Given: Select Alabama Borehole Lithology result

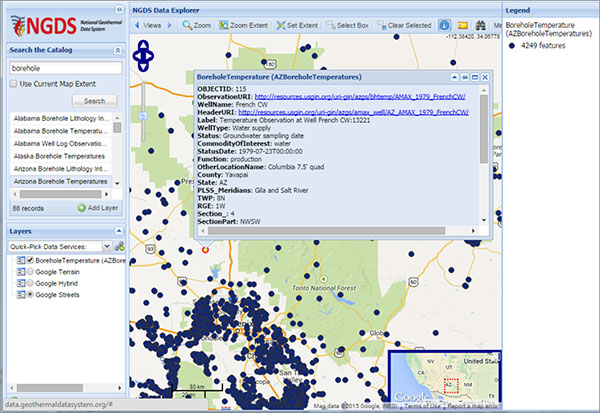Looking at the screenshot, I should click(x=61, y=118).
